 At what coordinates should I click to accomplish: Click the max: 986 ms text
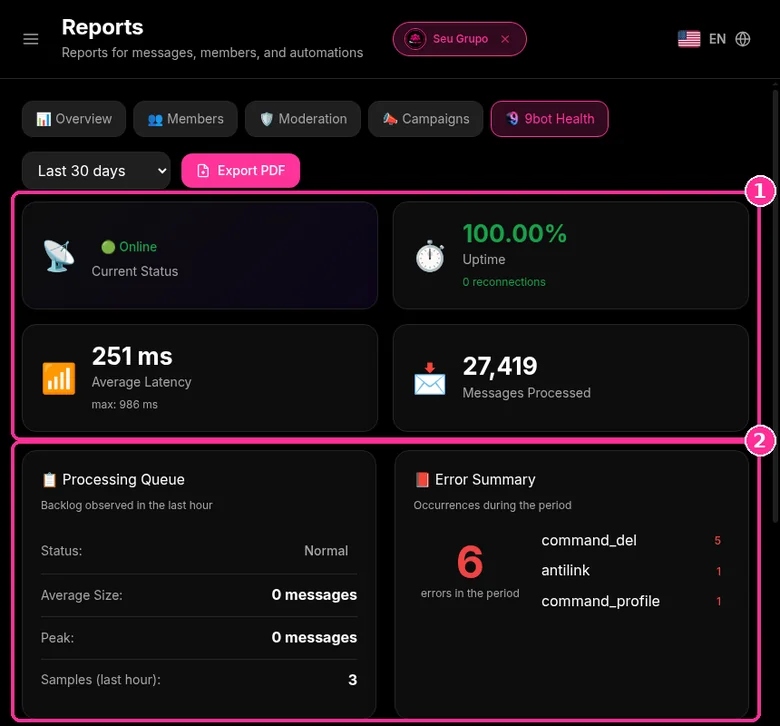pos(124,405)
